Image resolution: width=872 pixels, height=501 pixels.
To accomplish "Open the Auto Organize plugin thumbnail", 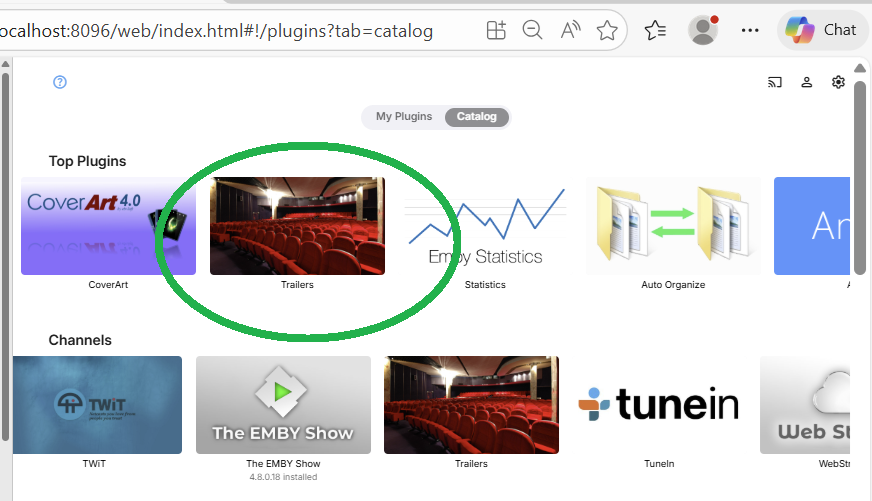I will (673, 226).
